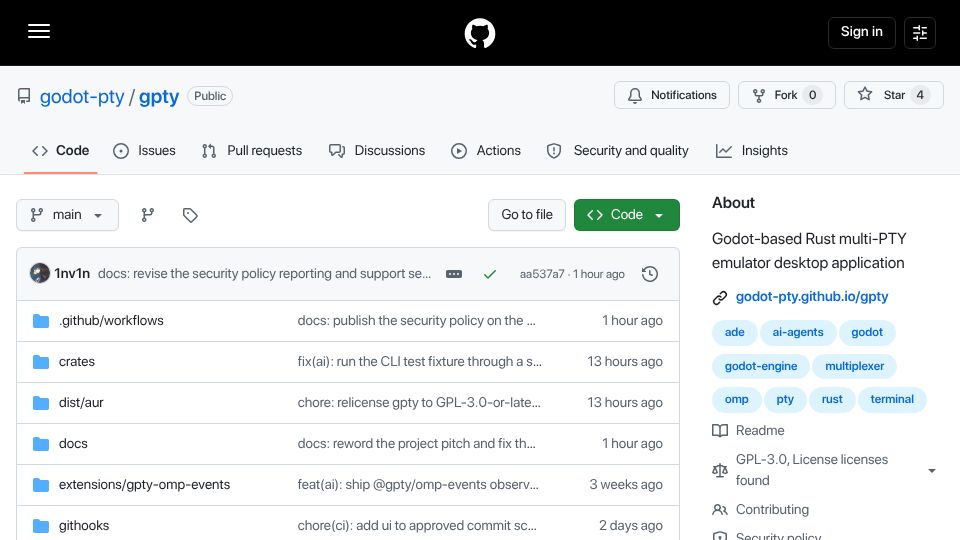960x540 pixels.
Task: Star the gpty repository
Action: pyautogui.click(x=894, y=95)
